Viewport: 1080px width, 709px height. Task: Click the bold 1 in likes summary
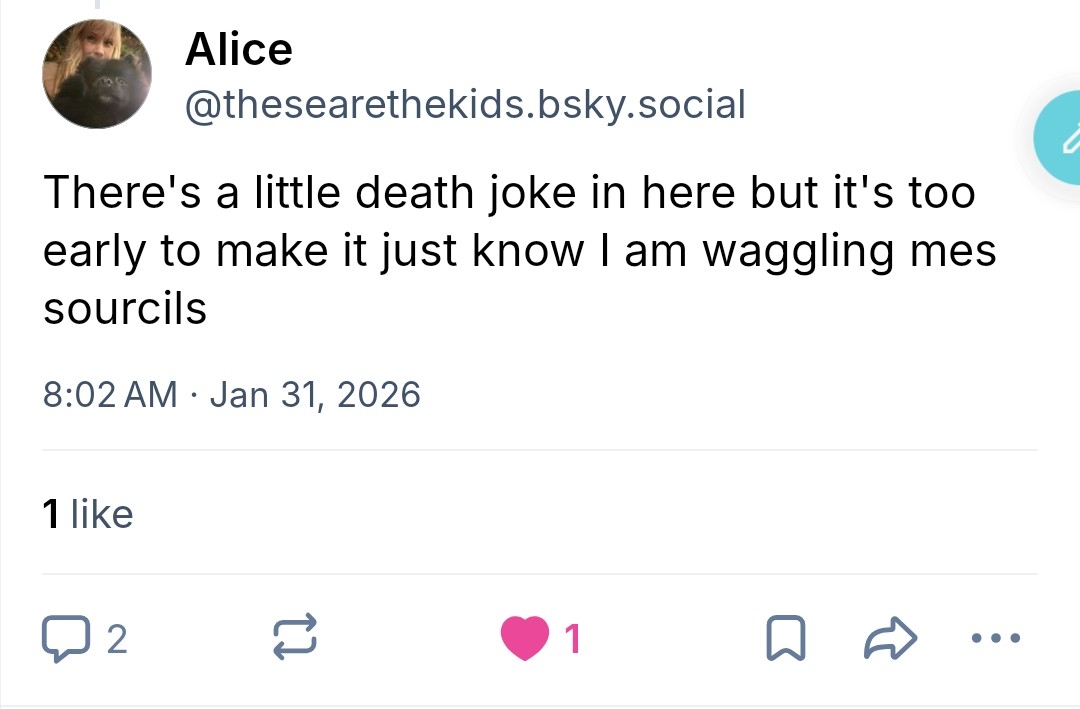(x=50, y=514)
